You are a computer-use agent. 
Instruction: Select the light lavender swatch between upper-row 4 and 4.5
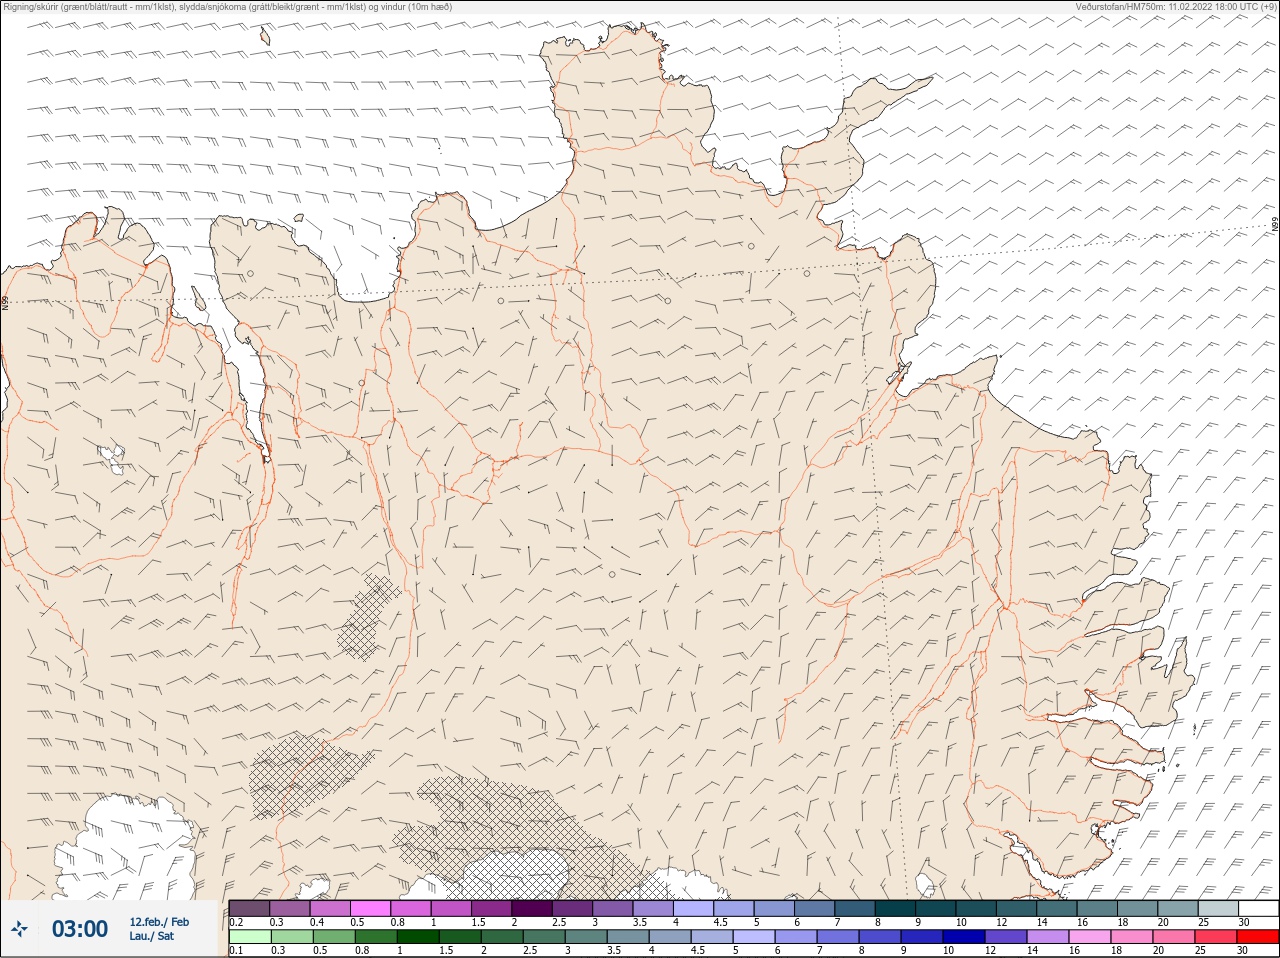coord(693,908)
